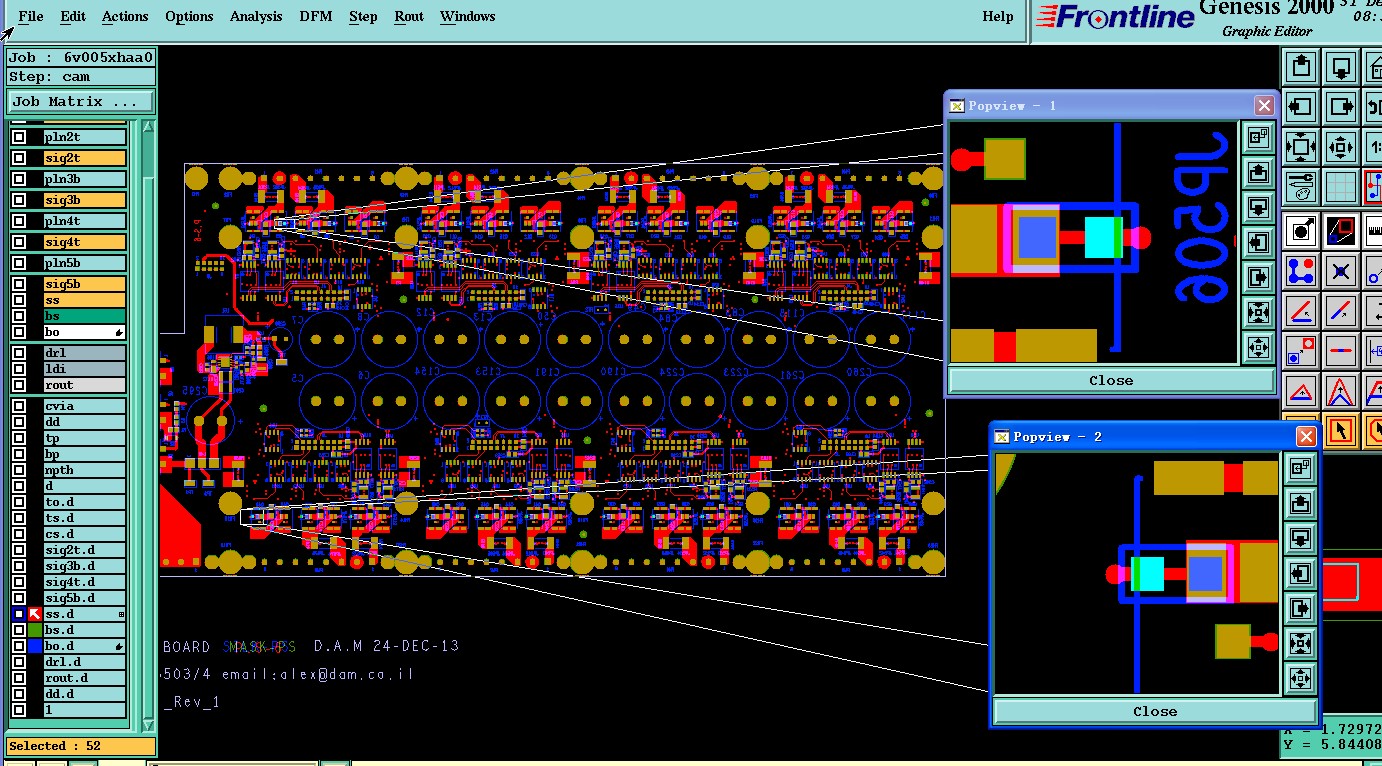This screenshot has height=766, width=1382.
Task: Select the blue X cross-point tool
Action: tap(1341, 271)
